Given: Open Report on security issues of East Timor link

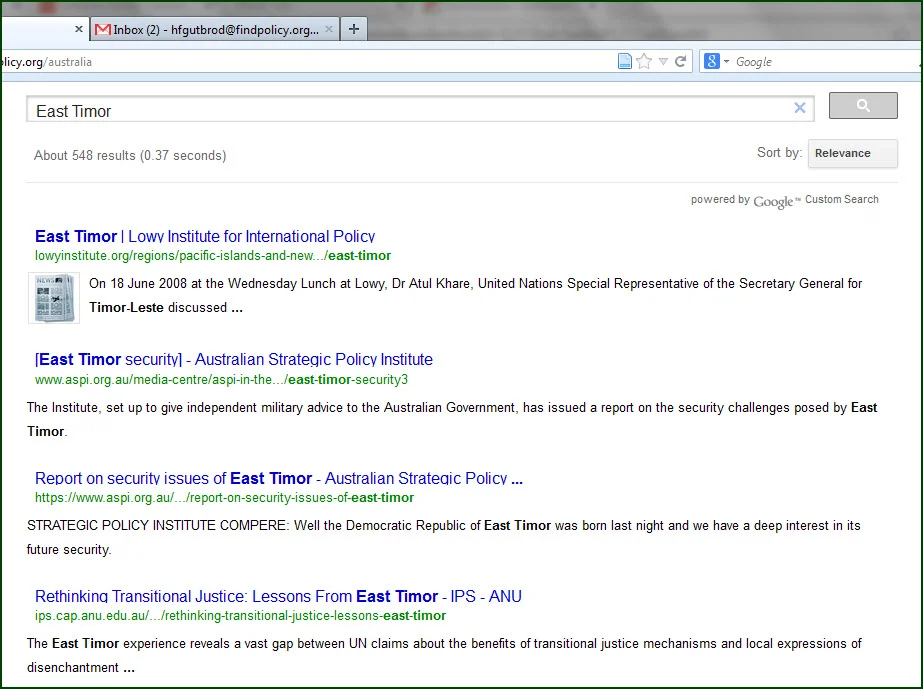Looking at the screenshot, I should (278, 478).
